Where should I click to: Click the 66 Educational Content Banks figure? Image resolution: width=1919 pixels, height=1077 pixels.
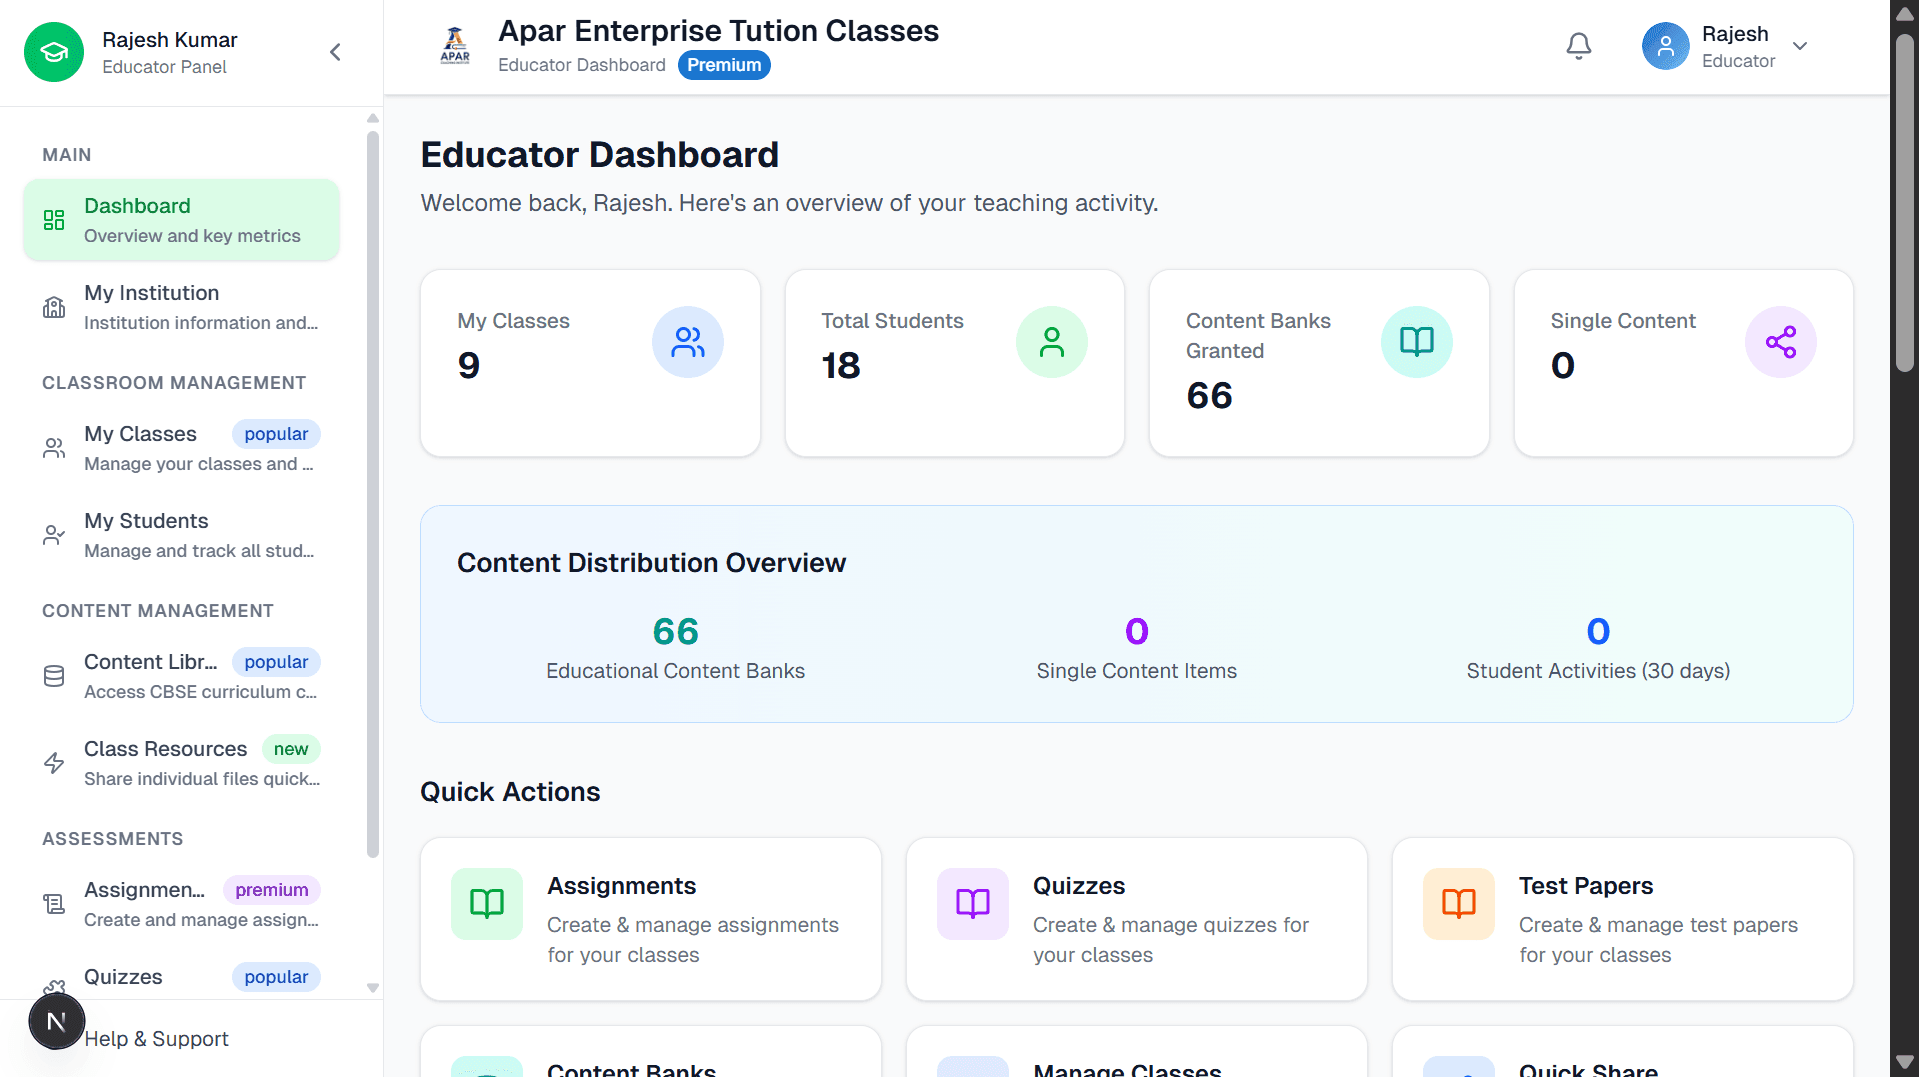tap(676, 632)
